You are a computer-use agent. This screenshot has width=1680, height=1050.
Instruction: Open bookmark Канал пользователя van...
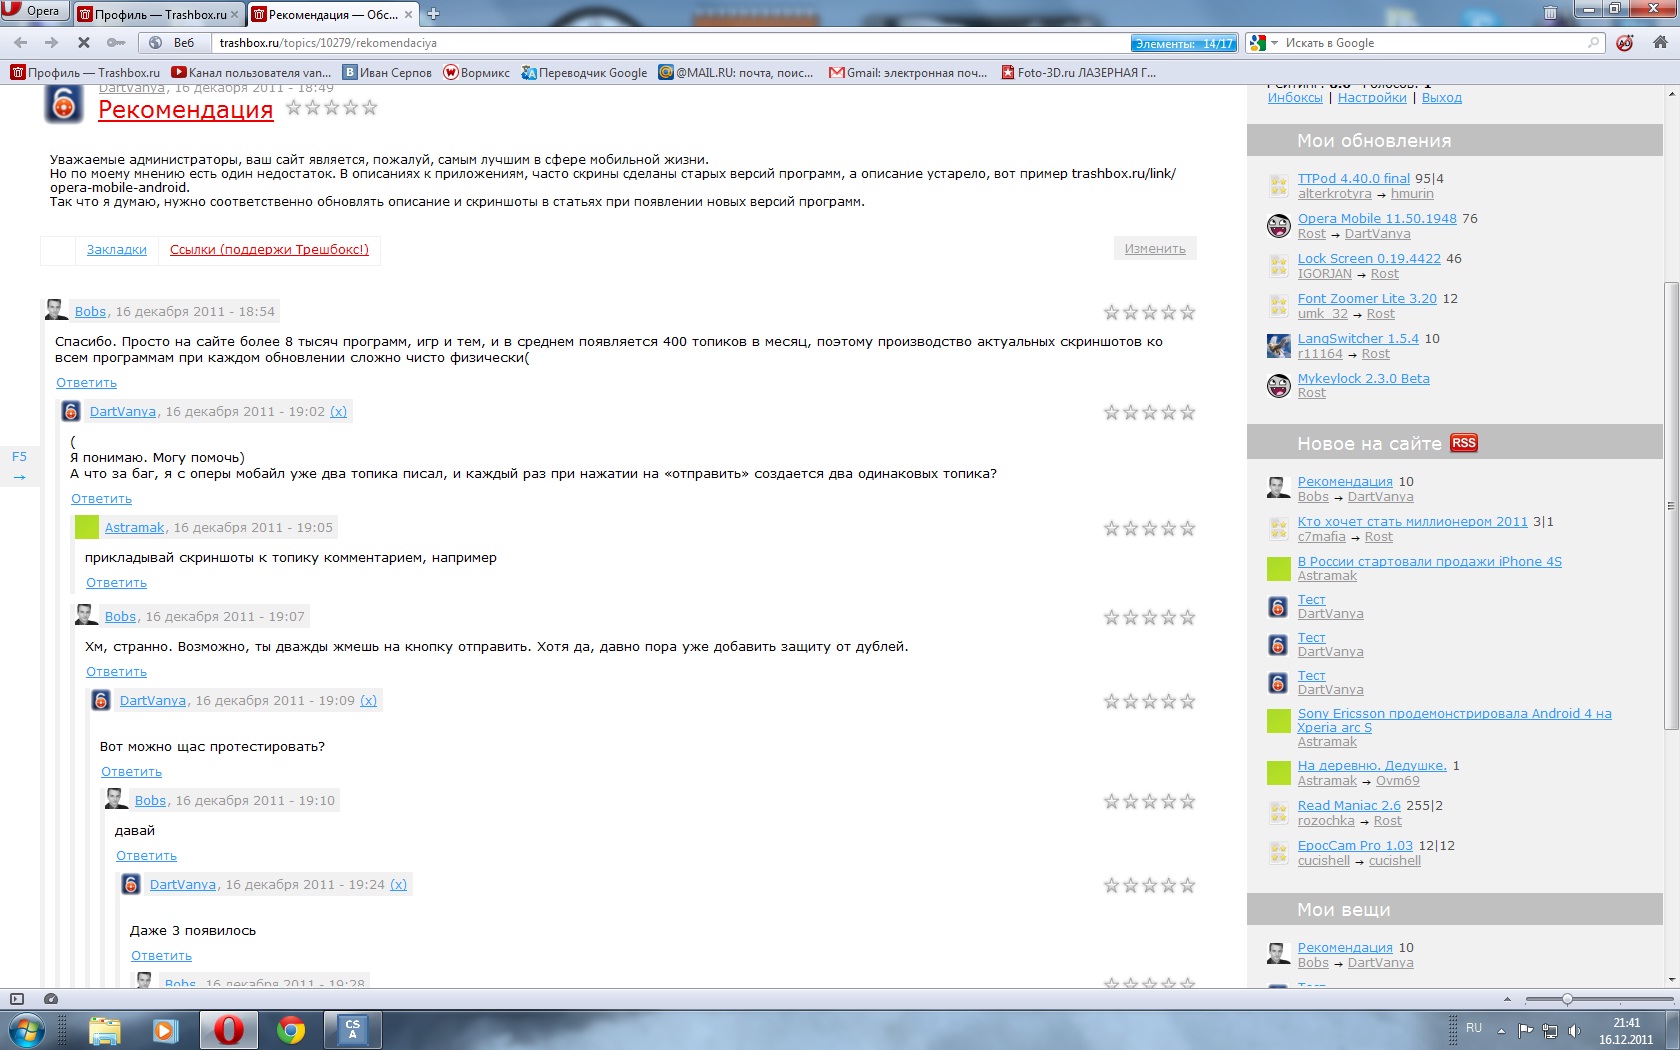(251, 72)
